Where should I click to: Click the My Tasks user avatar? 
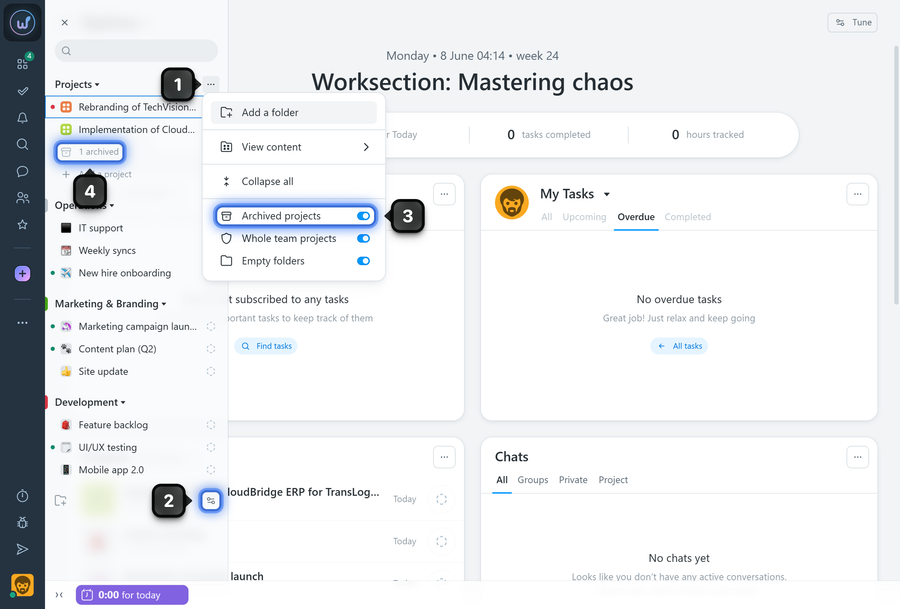[511, 203]
